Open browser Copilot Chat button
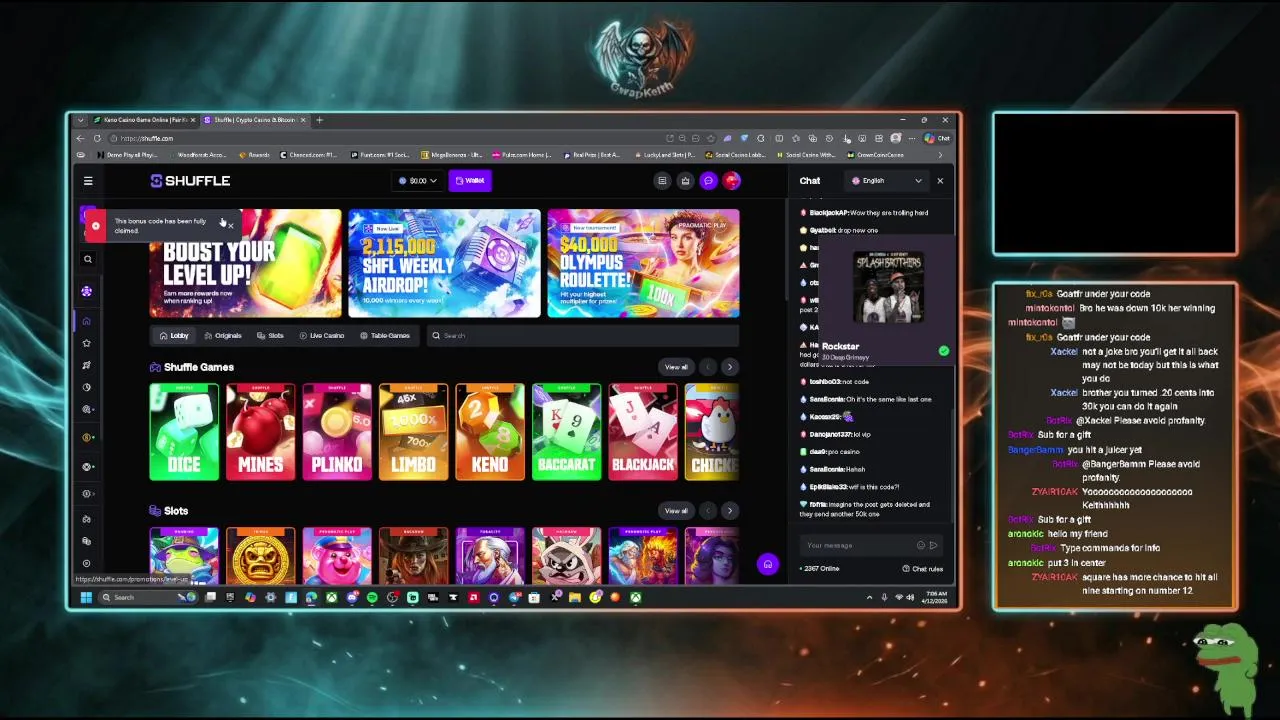Image resolution: width=1280 pixels, height=720 pixels. pyautogui.click(x=937, y=138)
